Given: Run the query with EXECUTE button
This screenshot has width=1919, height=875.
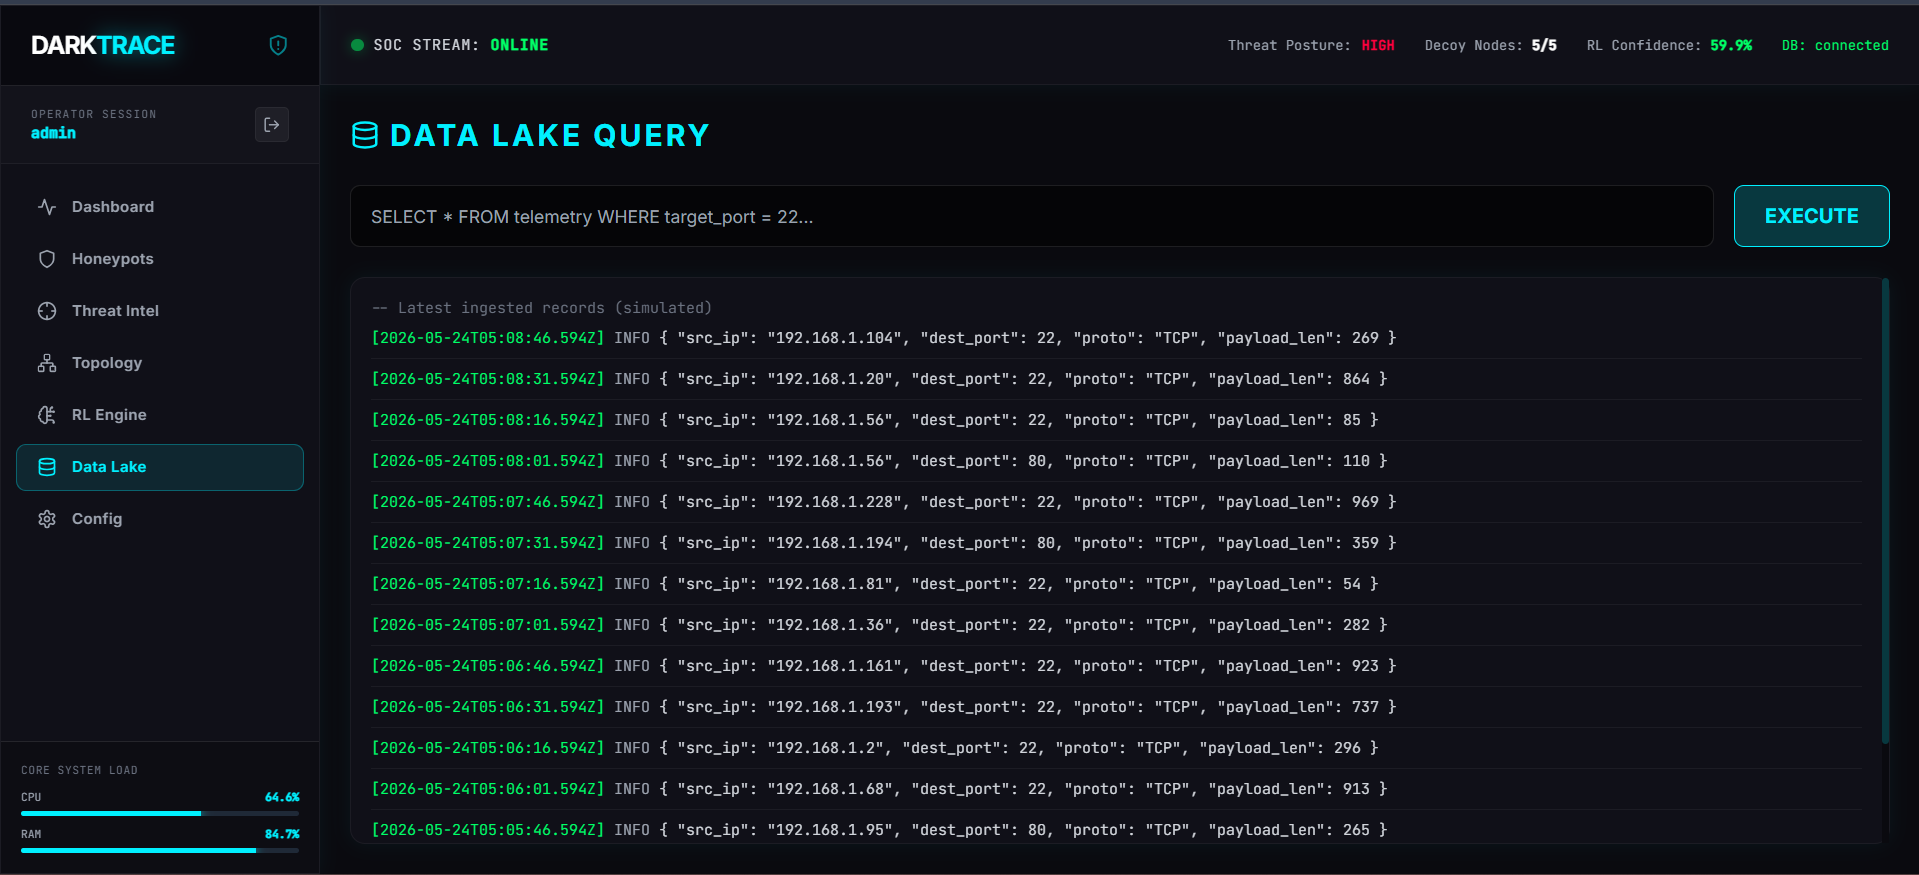Looking at the screenshot, I should (x=1811, y=216).
